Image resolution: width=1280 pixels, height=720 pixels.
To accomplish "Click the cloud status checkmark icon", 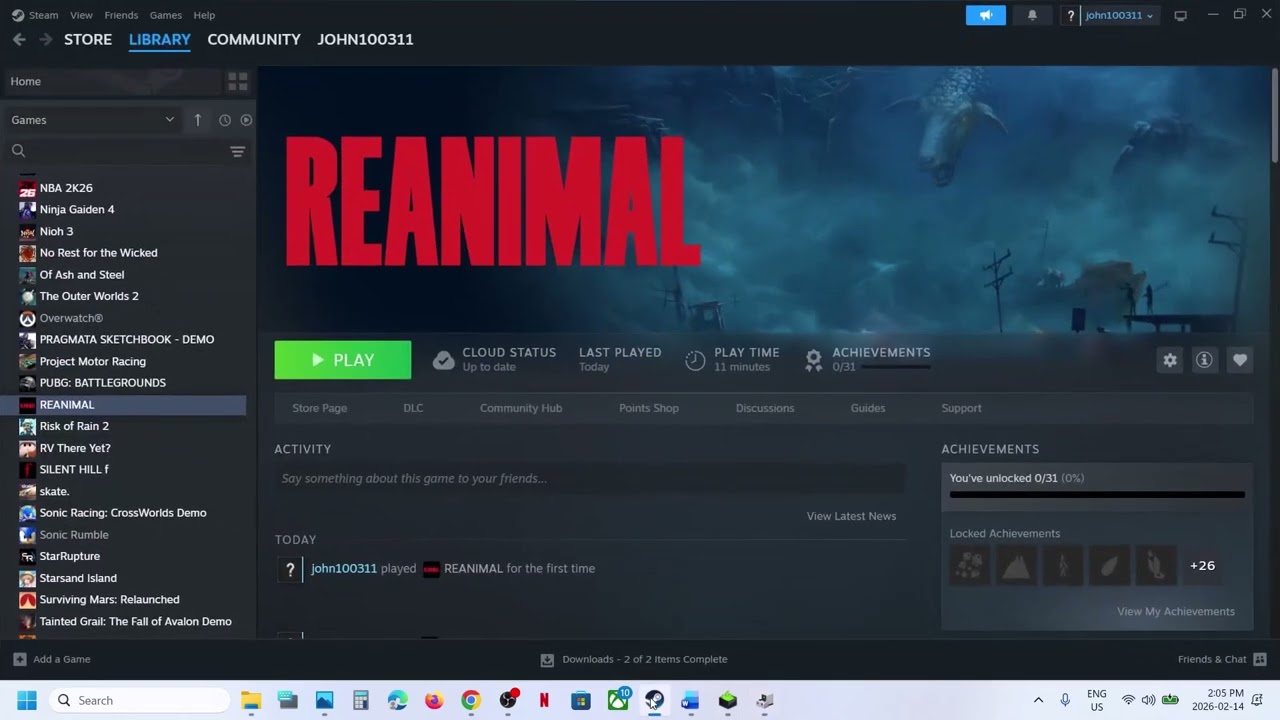I will [x=444, y=360].
